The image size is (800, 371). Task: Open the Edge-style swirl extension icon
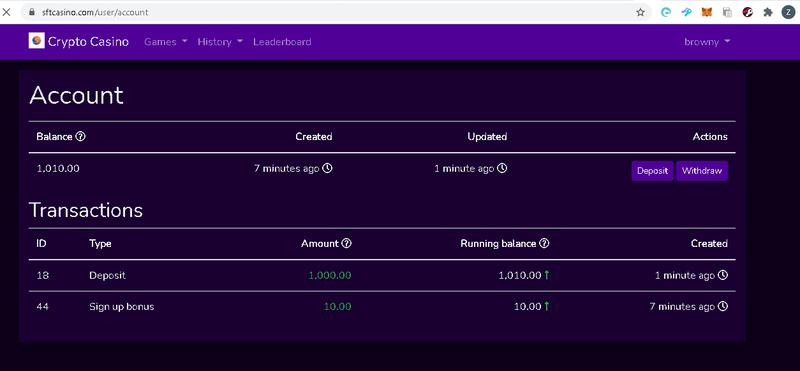pyautogui.click(x=666, y=12)
